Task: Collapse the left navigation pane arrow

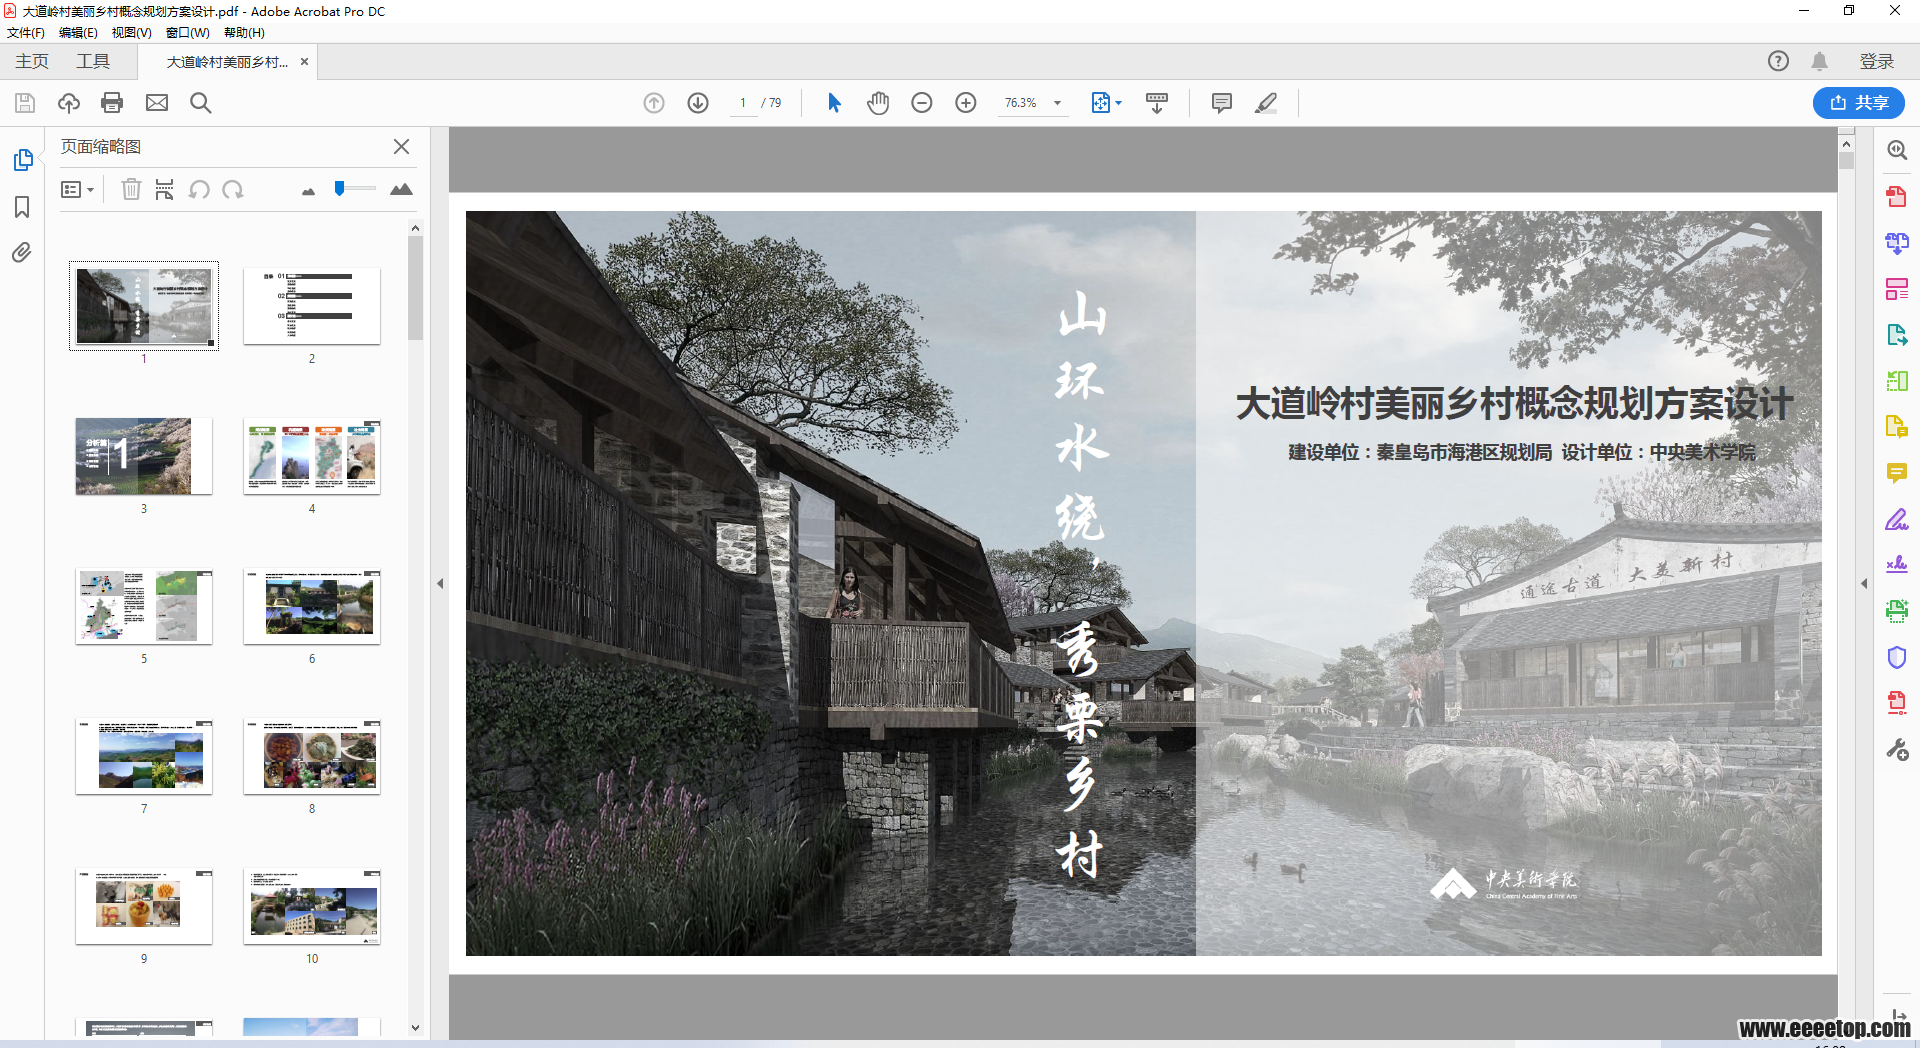Action: [x=440, y=583]
